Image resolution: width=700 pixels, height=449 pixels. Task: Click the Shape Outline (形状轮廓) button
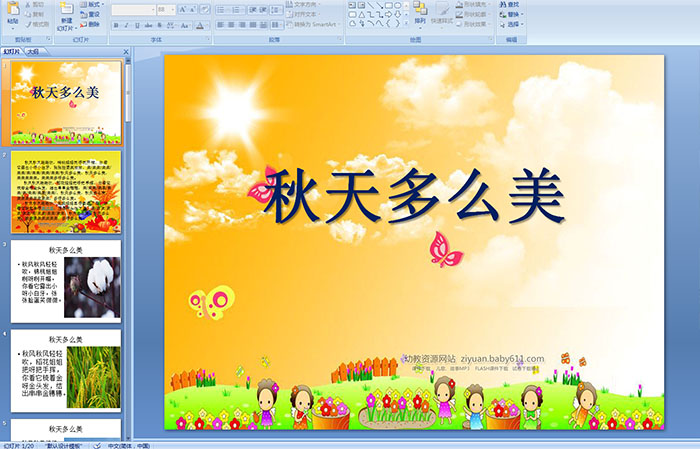point(472,14)
